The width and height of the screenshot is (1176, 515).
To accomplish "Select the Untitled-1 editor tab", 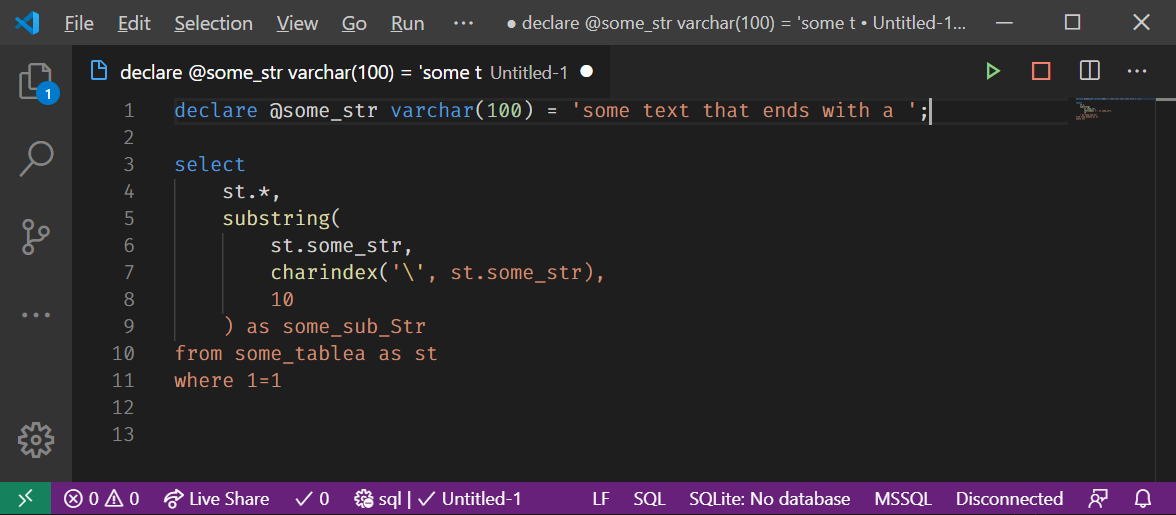I will (343, 72).
